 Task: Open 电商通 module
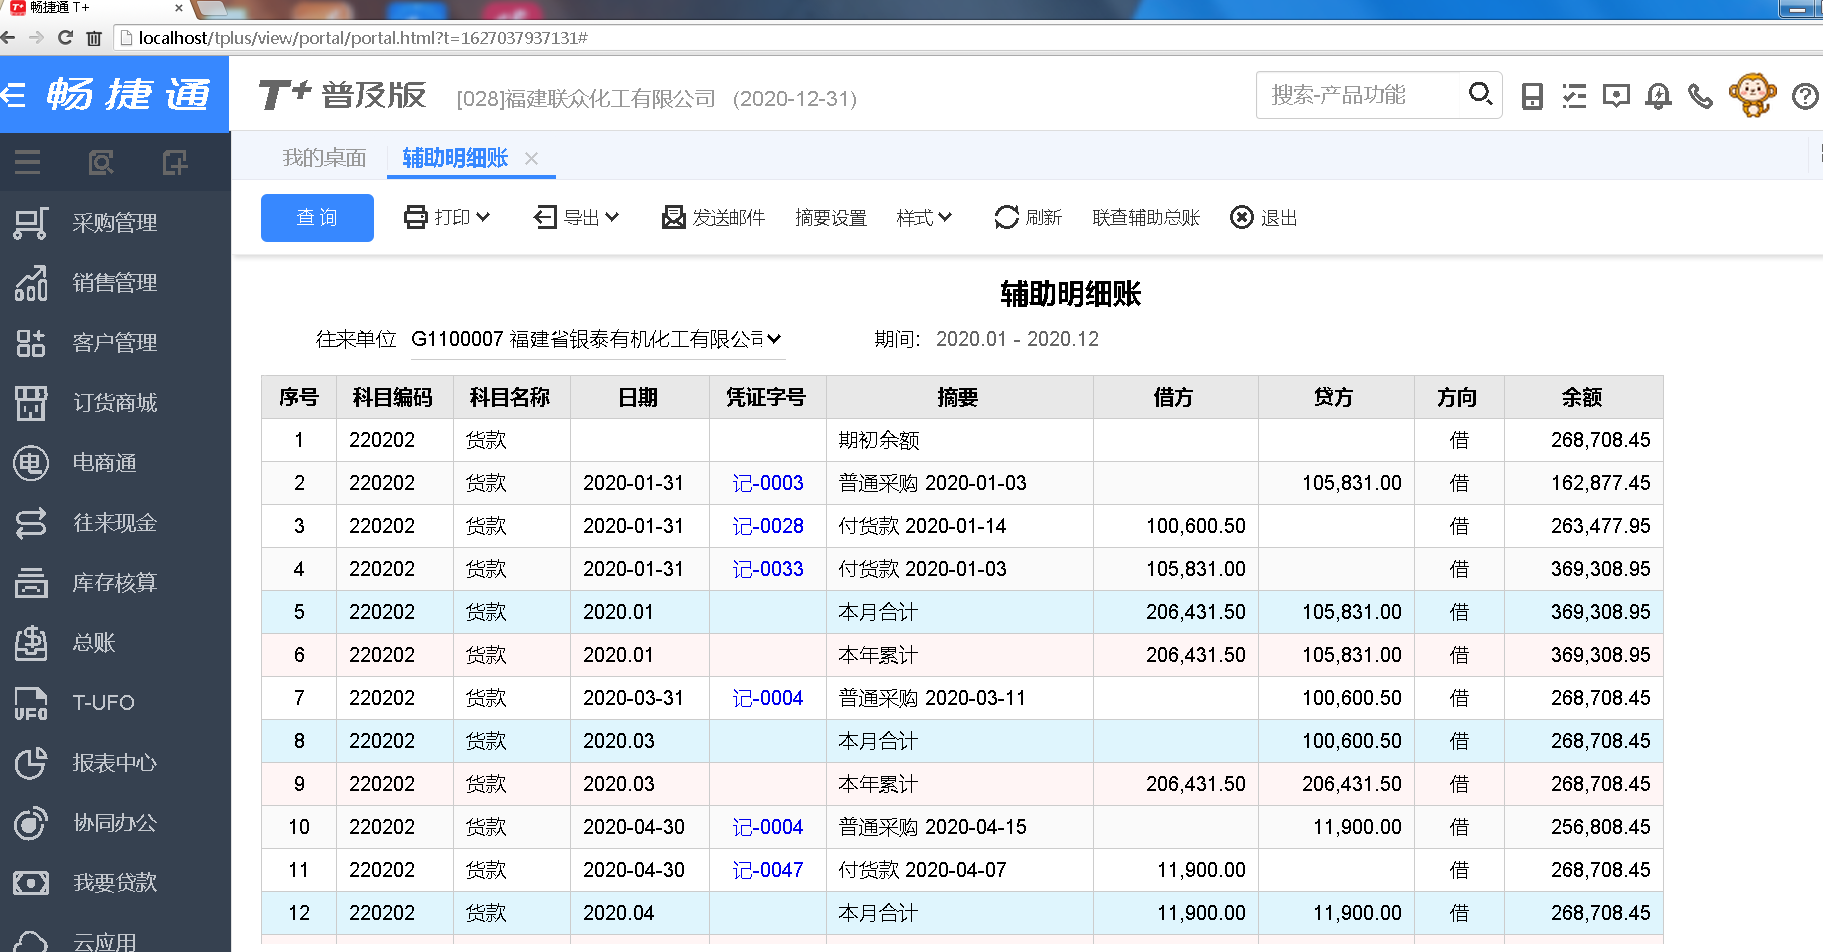click(115, 463)
